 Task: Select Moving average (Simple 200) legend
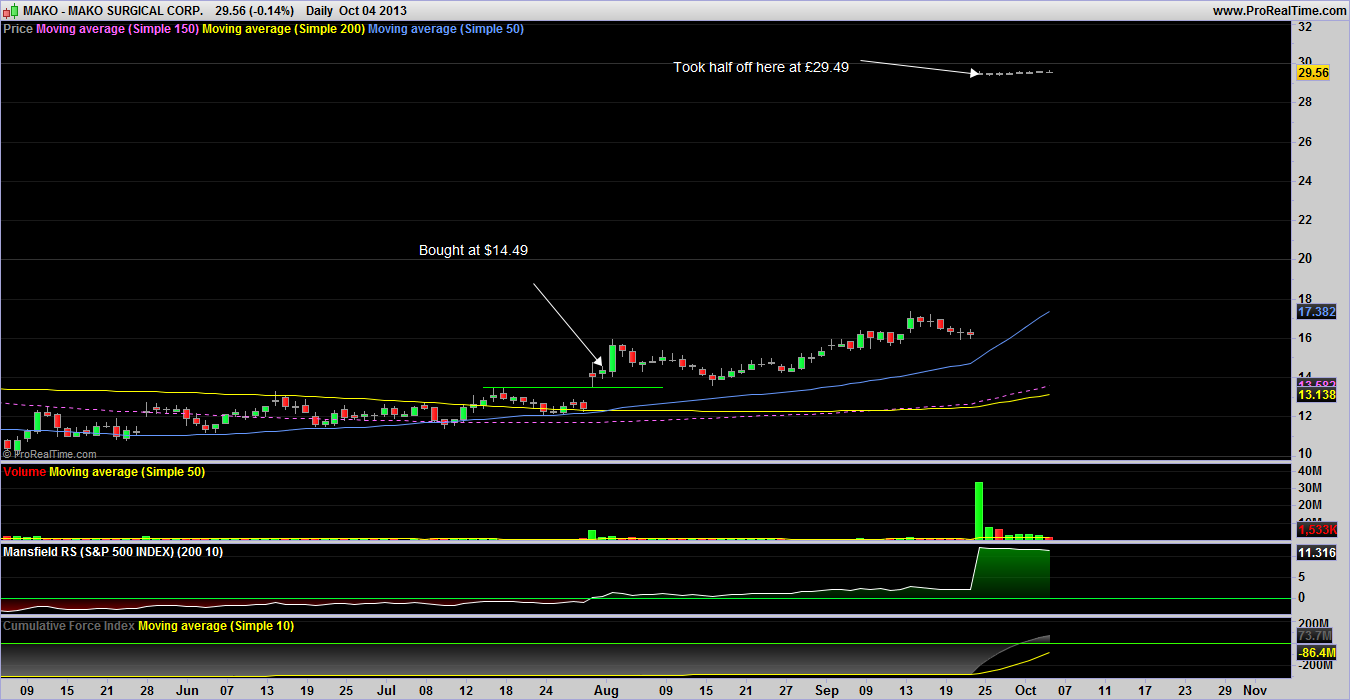284,29
